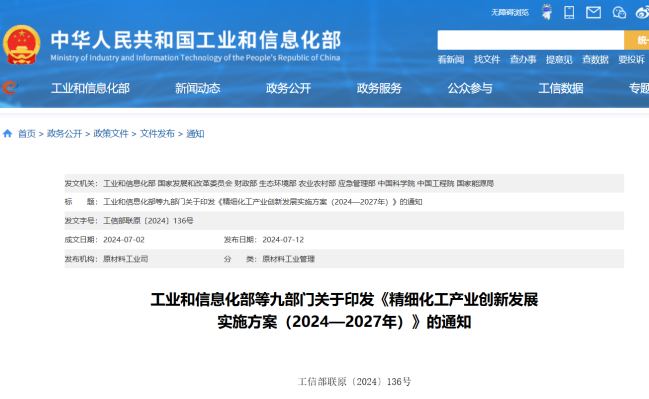The width and height of the screenshot is (649, 399).
Task: Click the site search input field
Action: pos(531,40)
